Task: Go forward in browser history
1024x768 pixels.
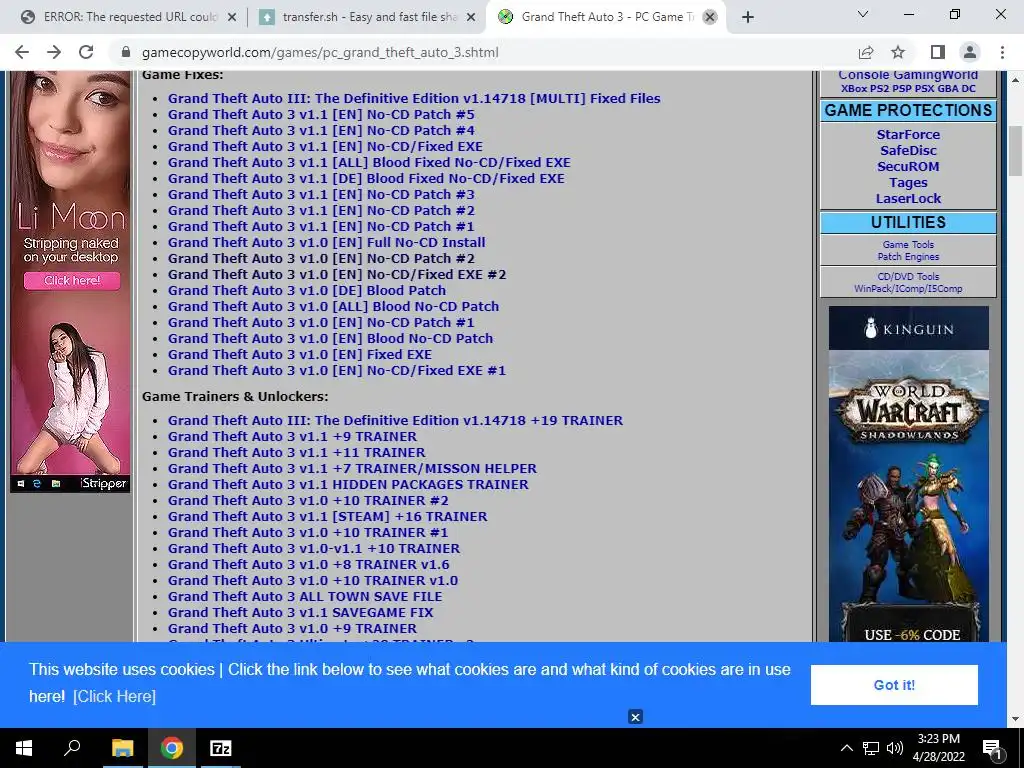Action: click(x=54, y=52)
